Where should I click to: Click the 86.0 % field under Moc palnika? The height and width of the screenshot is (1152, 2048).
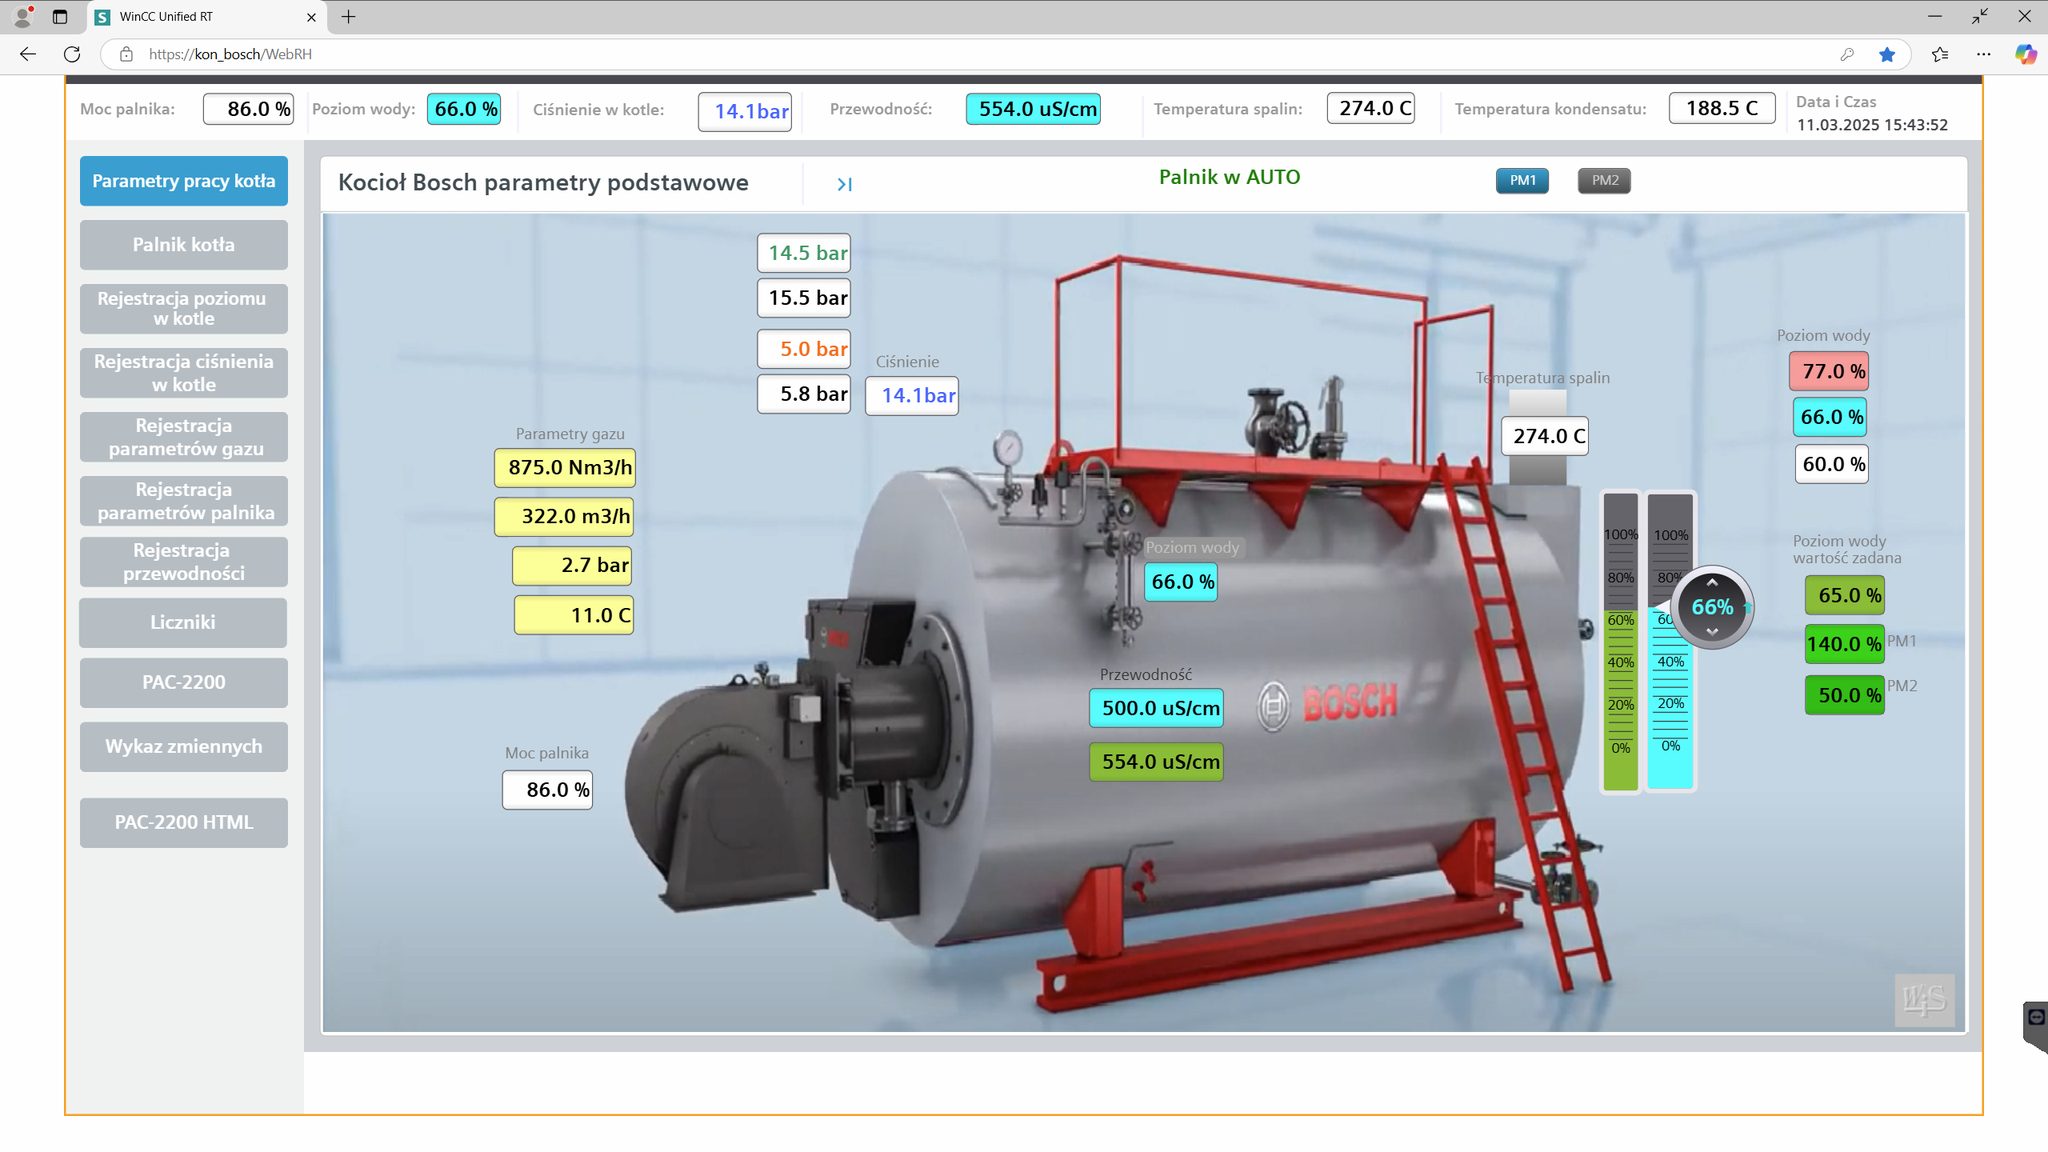(548, 790)
